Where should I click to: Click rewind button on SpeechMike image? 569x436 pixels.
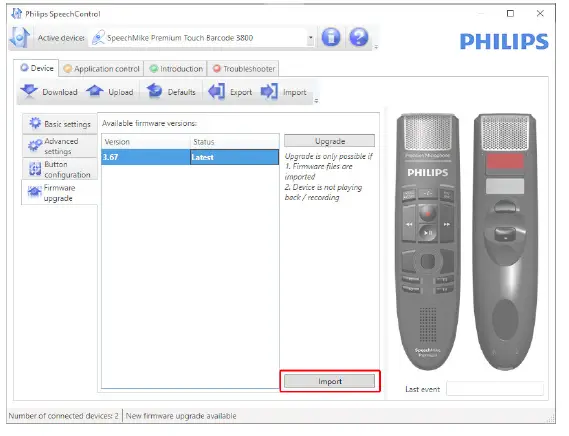click(409, 224)
